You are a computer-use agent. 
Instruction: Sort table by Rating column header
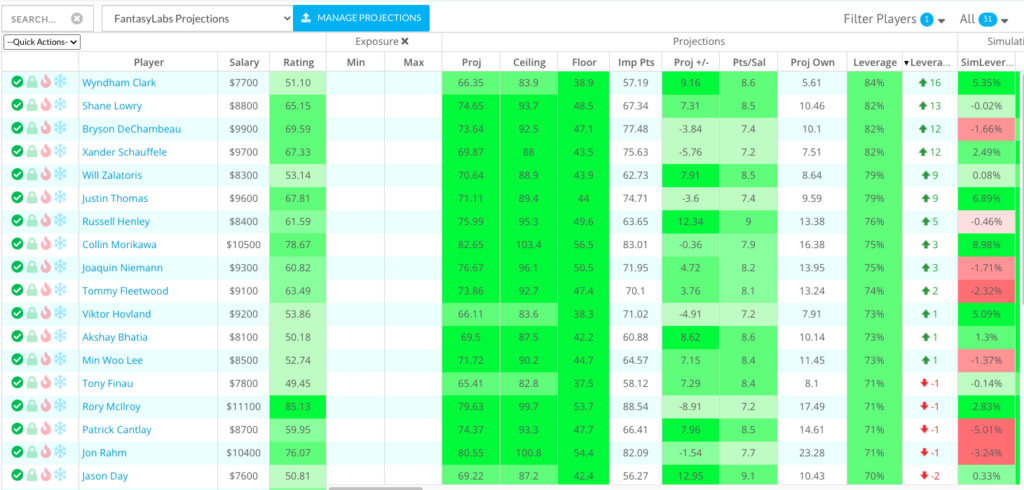pos(298,63)
